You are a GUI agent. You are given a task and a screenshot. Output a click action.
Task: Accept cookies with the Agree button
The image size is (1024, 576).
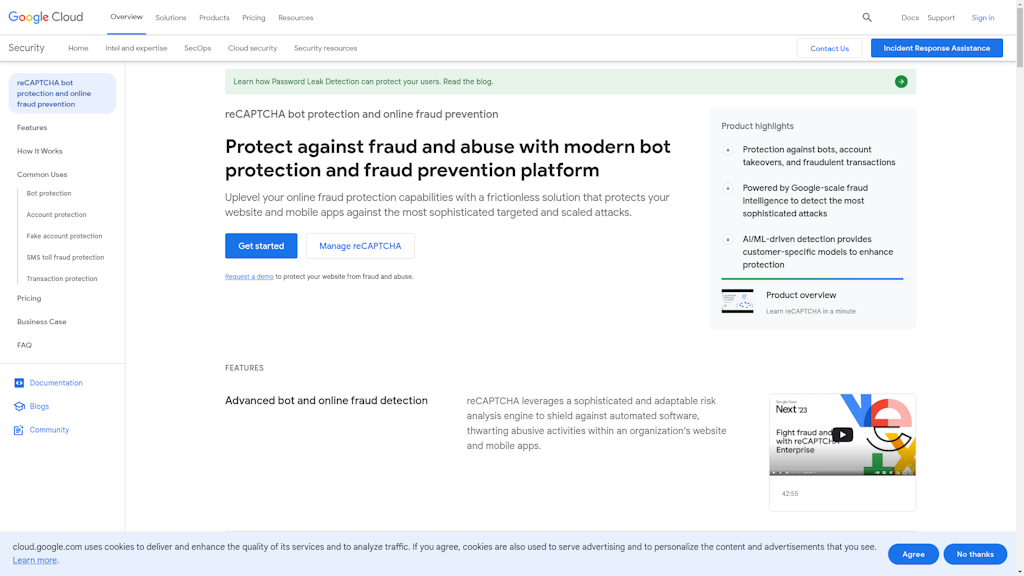[913, 554]
